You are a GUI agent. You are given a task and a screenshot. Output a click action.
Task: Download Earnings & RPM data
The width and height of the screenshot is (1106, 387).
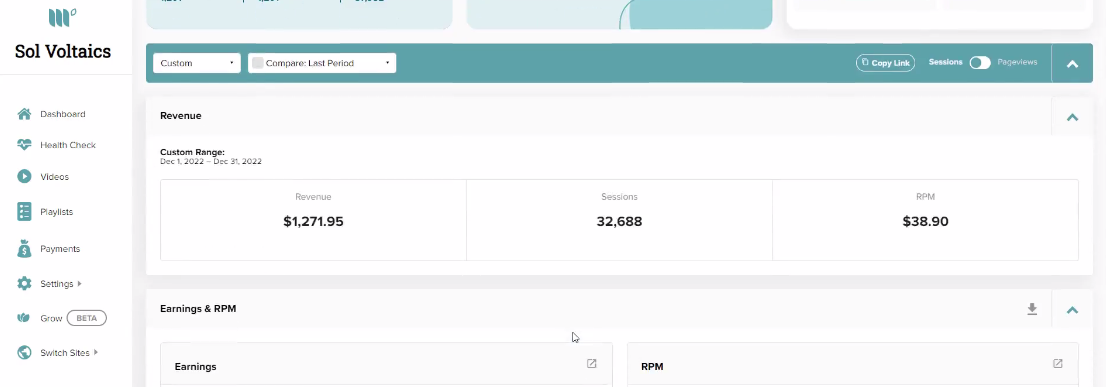pos(1032,309)
